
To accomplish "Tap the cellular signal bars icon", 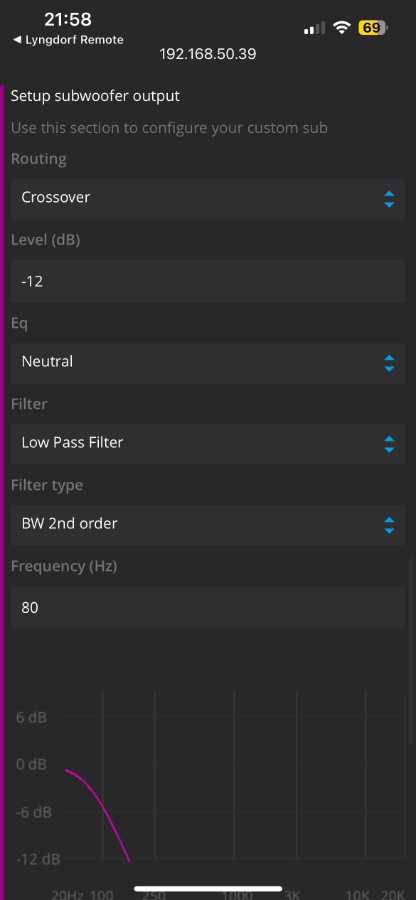I will (314, 28).
